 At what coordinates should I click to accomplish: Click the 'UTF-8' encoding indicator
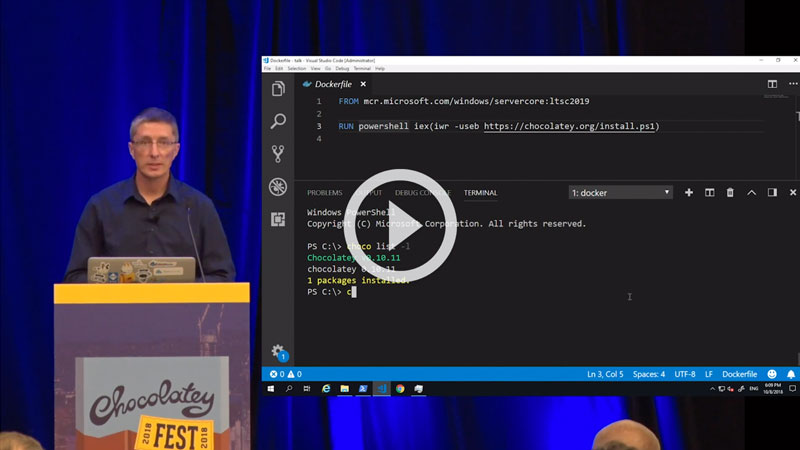coord(685,374)
